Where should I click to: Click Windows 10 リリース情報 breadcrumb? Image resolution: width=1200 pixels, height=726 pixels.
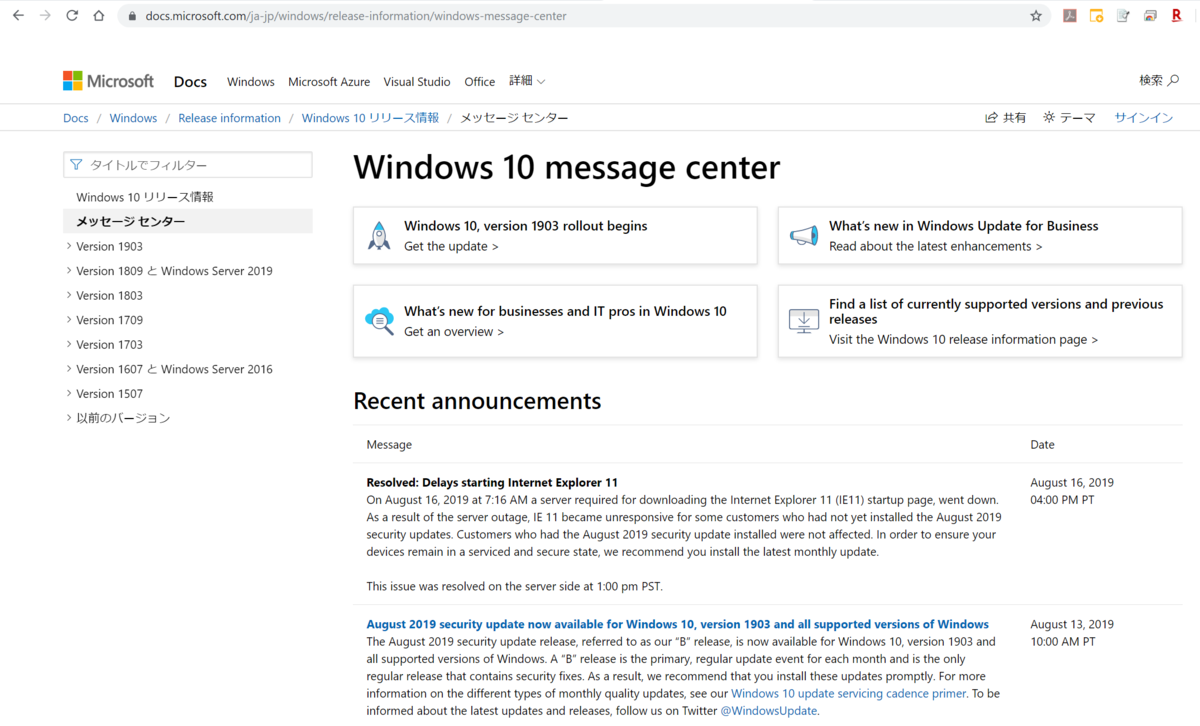coord(370,118)
